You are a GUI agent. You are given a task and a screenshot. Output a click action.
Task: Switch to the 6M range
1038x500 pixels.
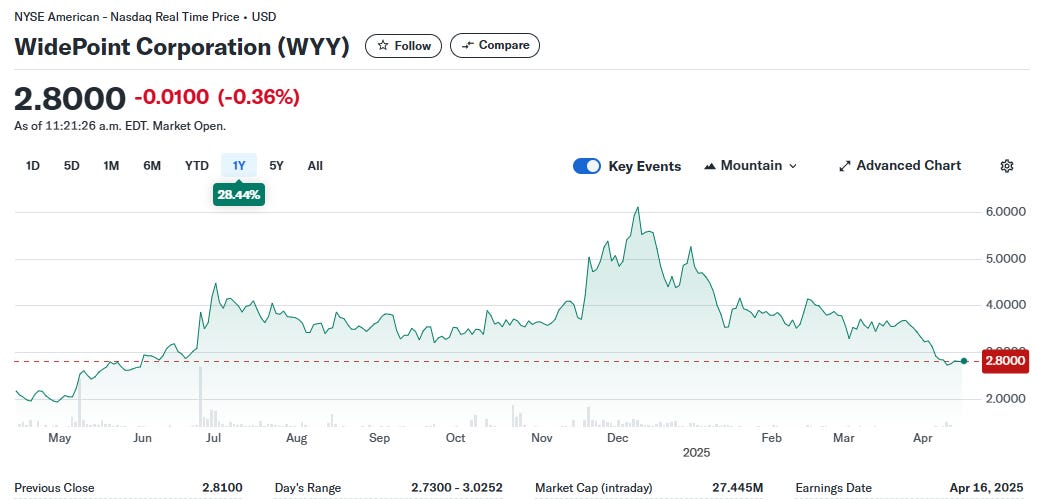point(152,166)
